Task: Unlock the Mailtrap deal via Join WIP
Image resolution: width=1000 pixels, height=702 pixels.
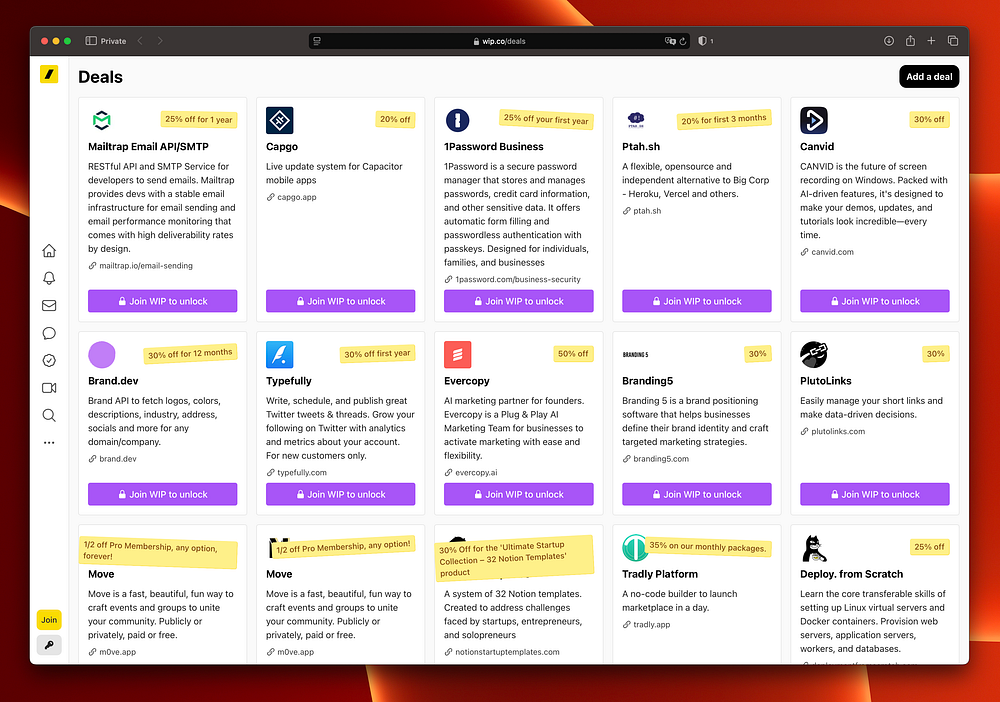Action: [x=163, y=301]
